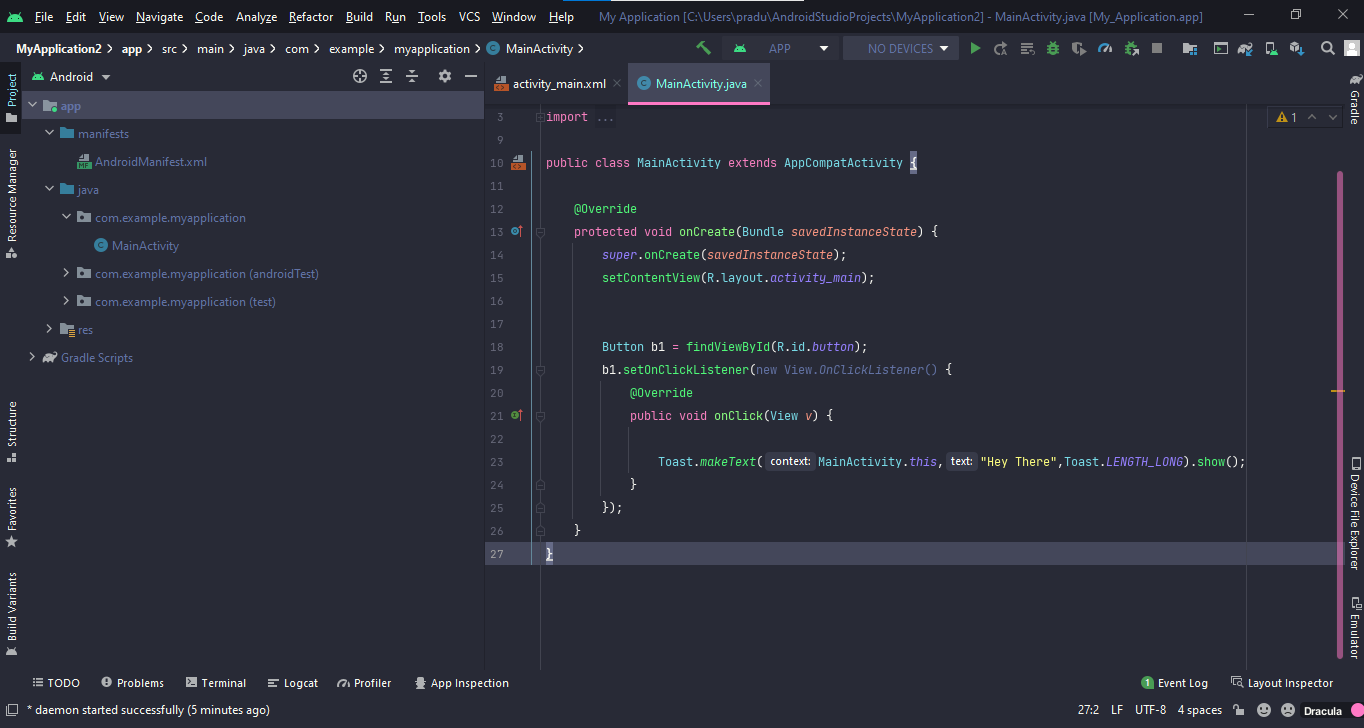The image size is (1364, 728).
Task: Hide the Project panel with minus icon
Action: pyautogui.click(x=471, y=76)
